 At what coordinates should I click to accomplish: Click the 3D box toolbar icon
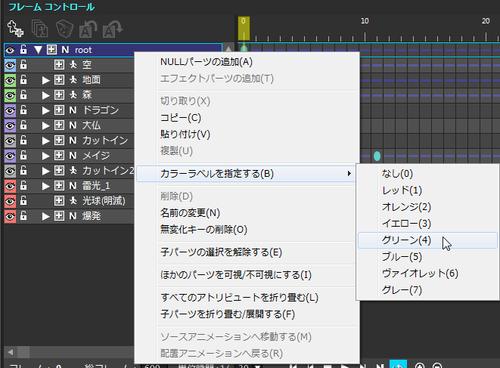coord(64,28)
